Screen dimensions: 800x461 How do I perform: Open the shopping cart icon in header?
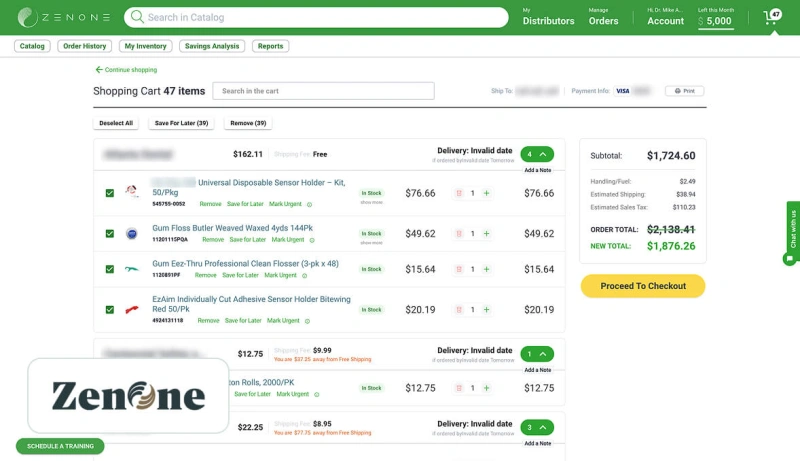tap(771, 18)
